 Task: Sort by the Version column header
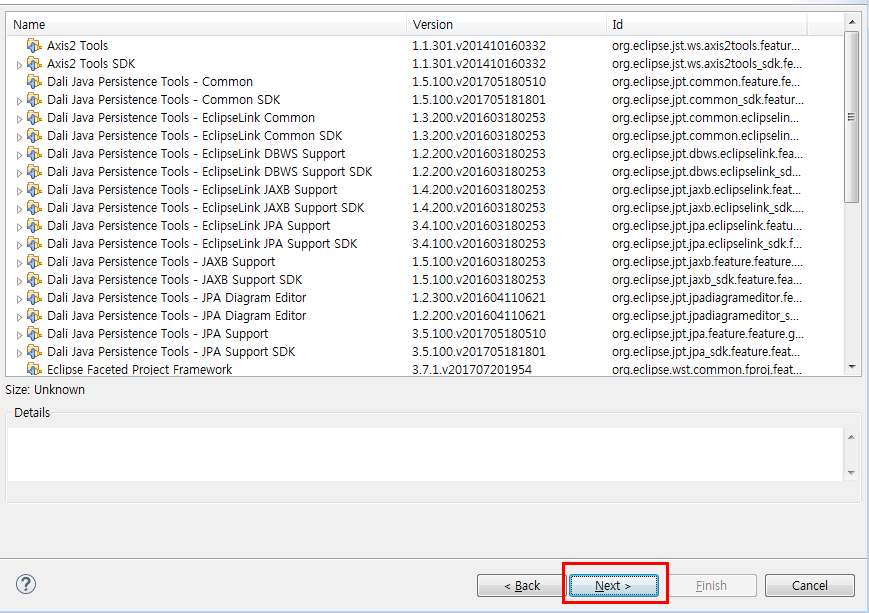[507, 24]
